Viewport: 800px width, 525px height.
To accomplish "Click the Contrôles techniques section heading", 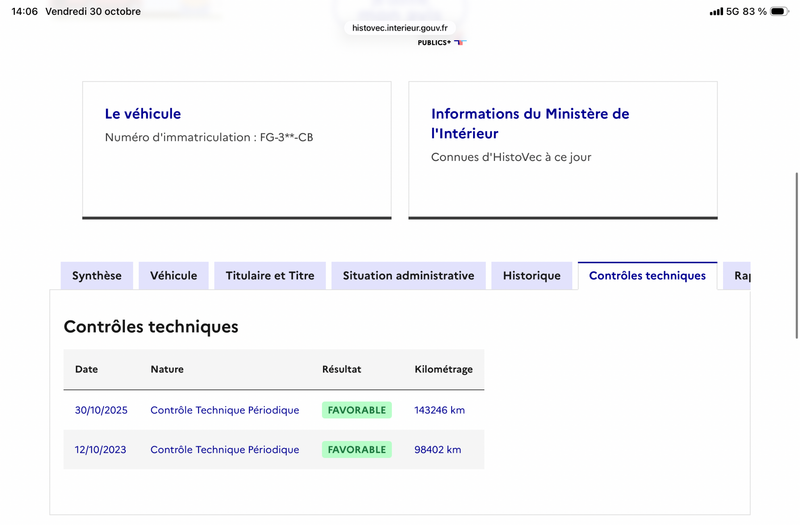I will click(x=151, y=327).
